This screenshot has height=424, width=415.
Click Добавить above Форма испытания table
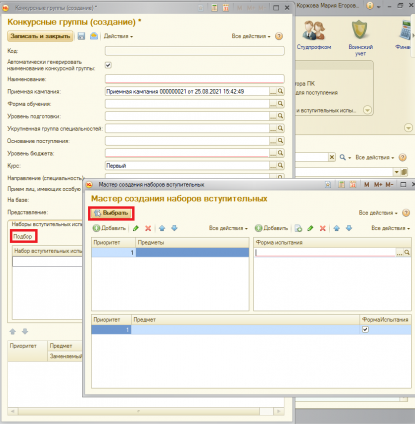pos(271,228)
